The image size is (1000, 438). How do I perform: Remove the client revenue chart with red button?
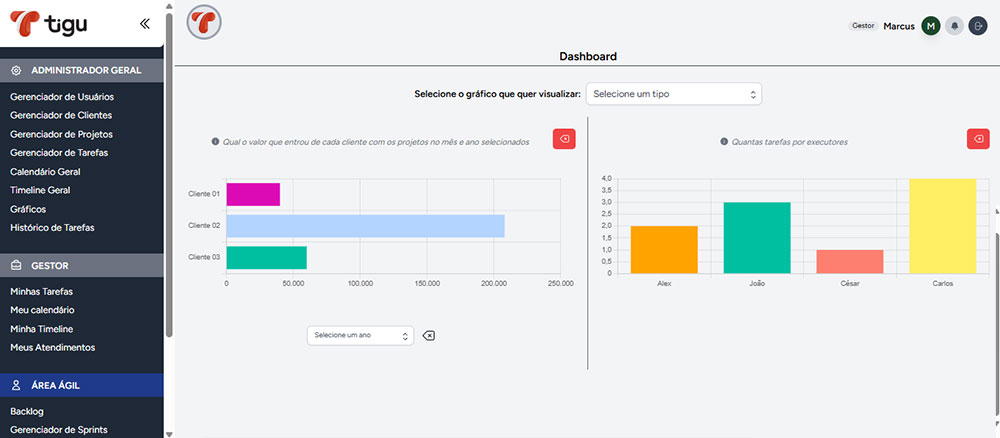click(x=564, y=139)
